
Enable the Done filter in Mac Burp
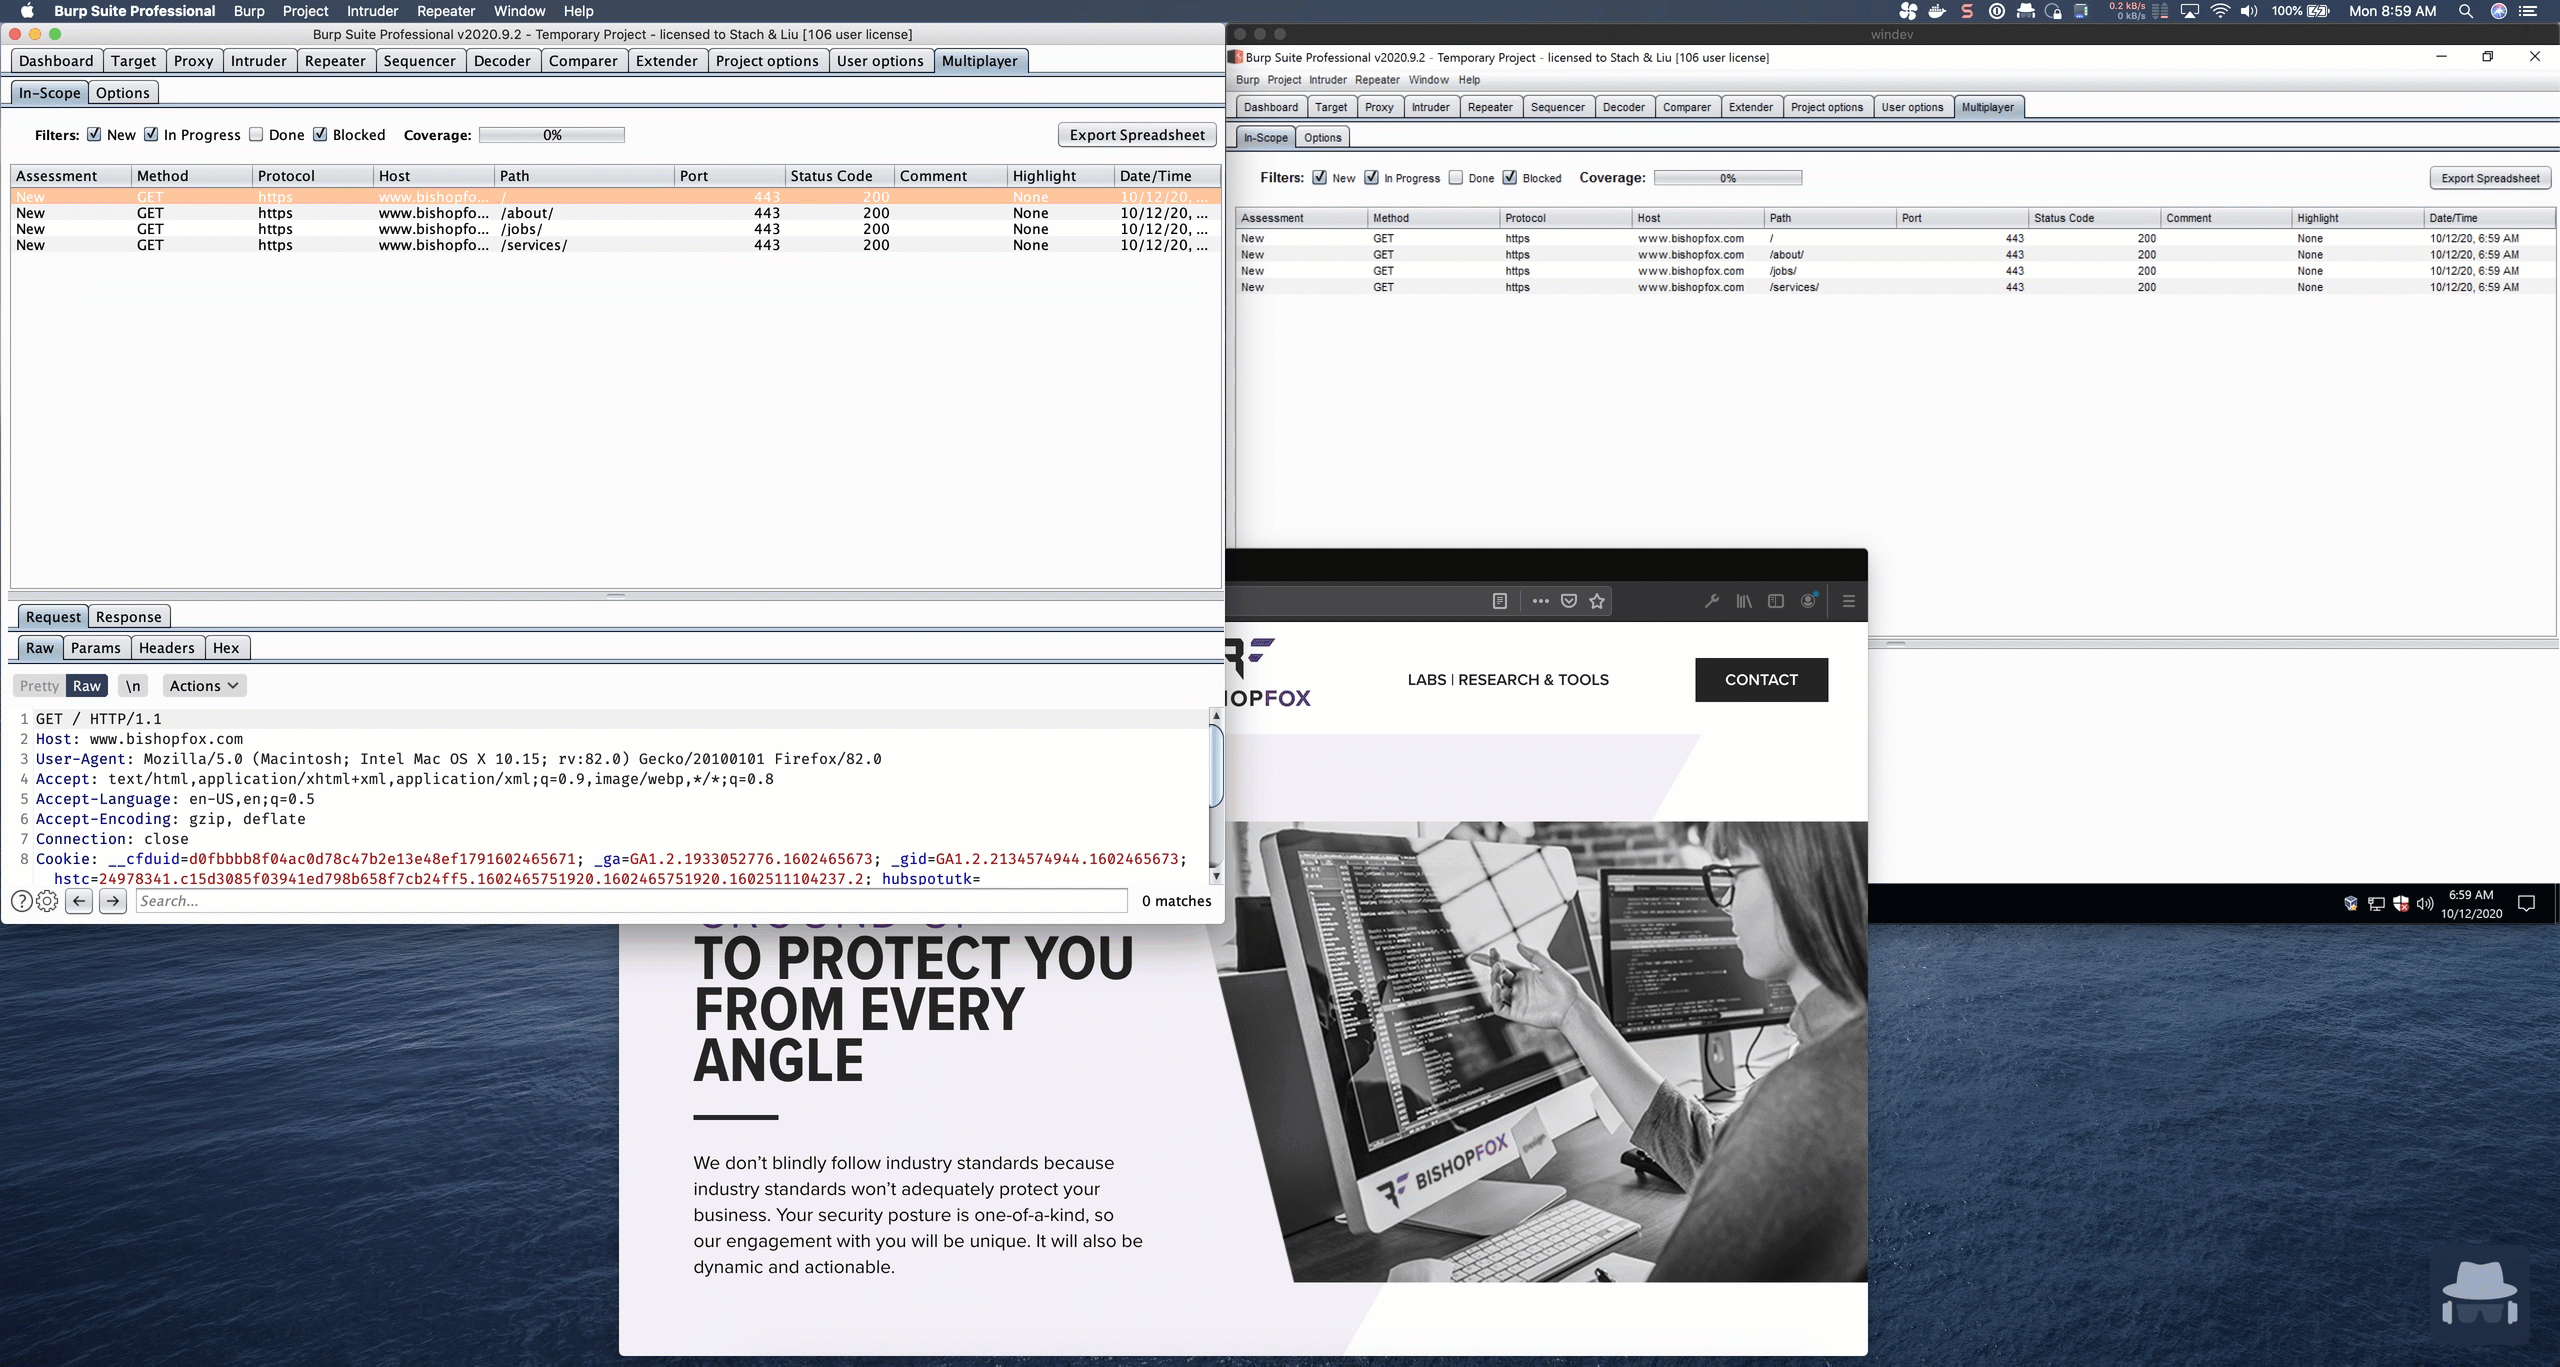[256, 134]
